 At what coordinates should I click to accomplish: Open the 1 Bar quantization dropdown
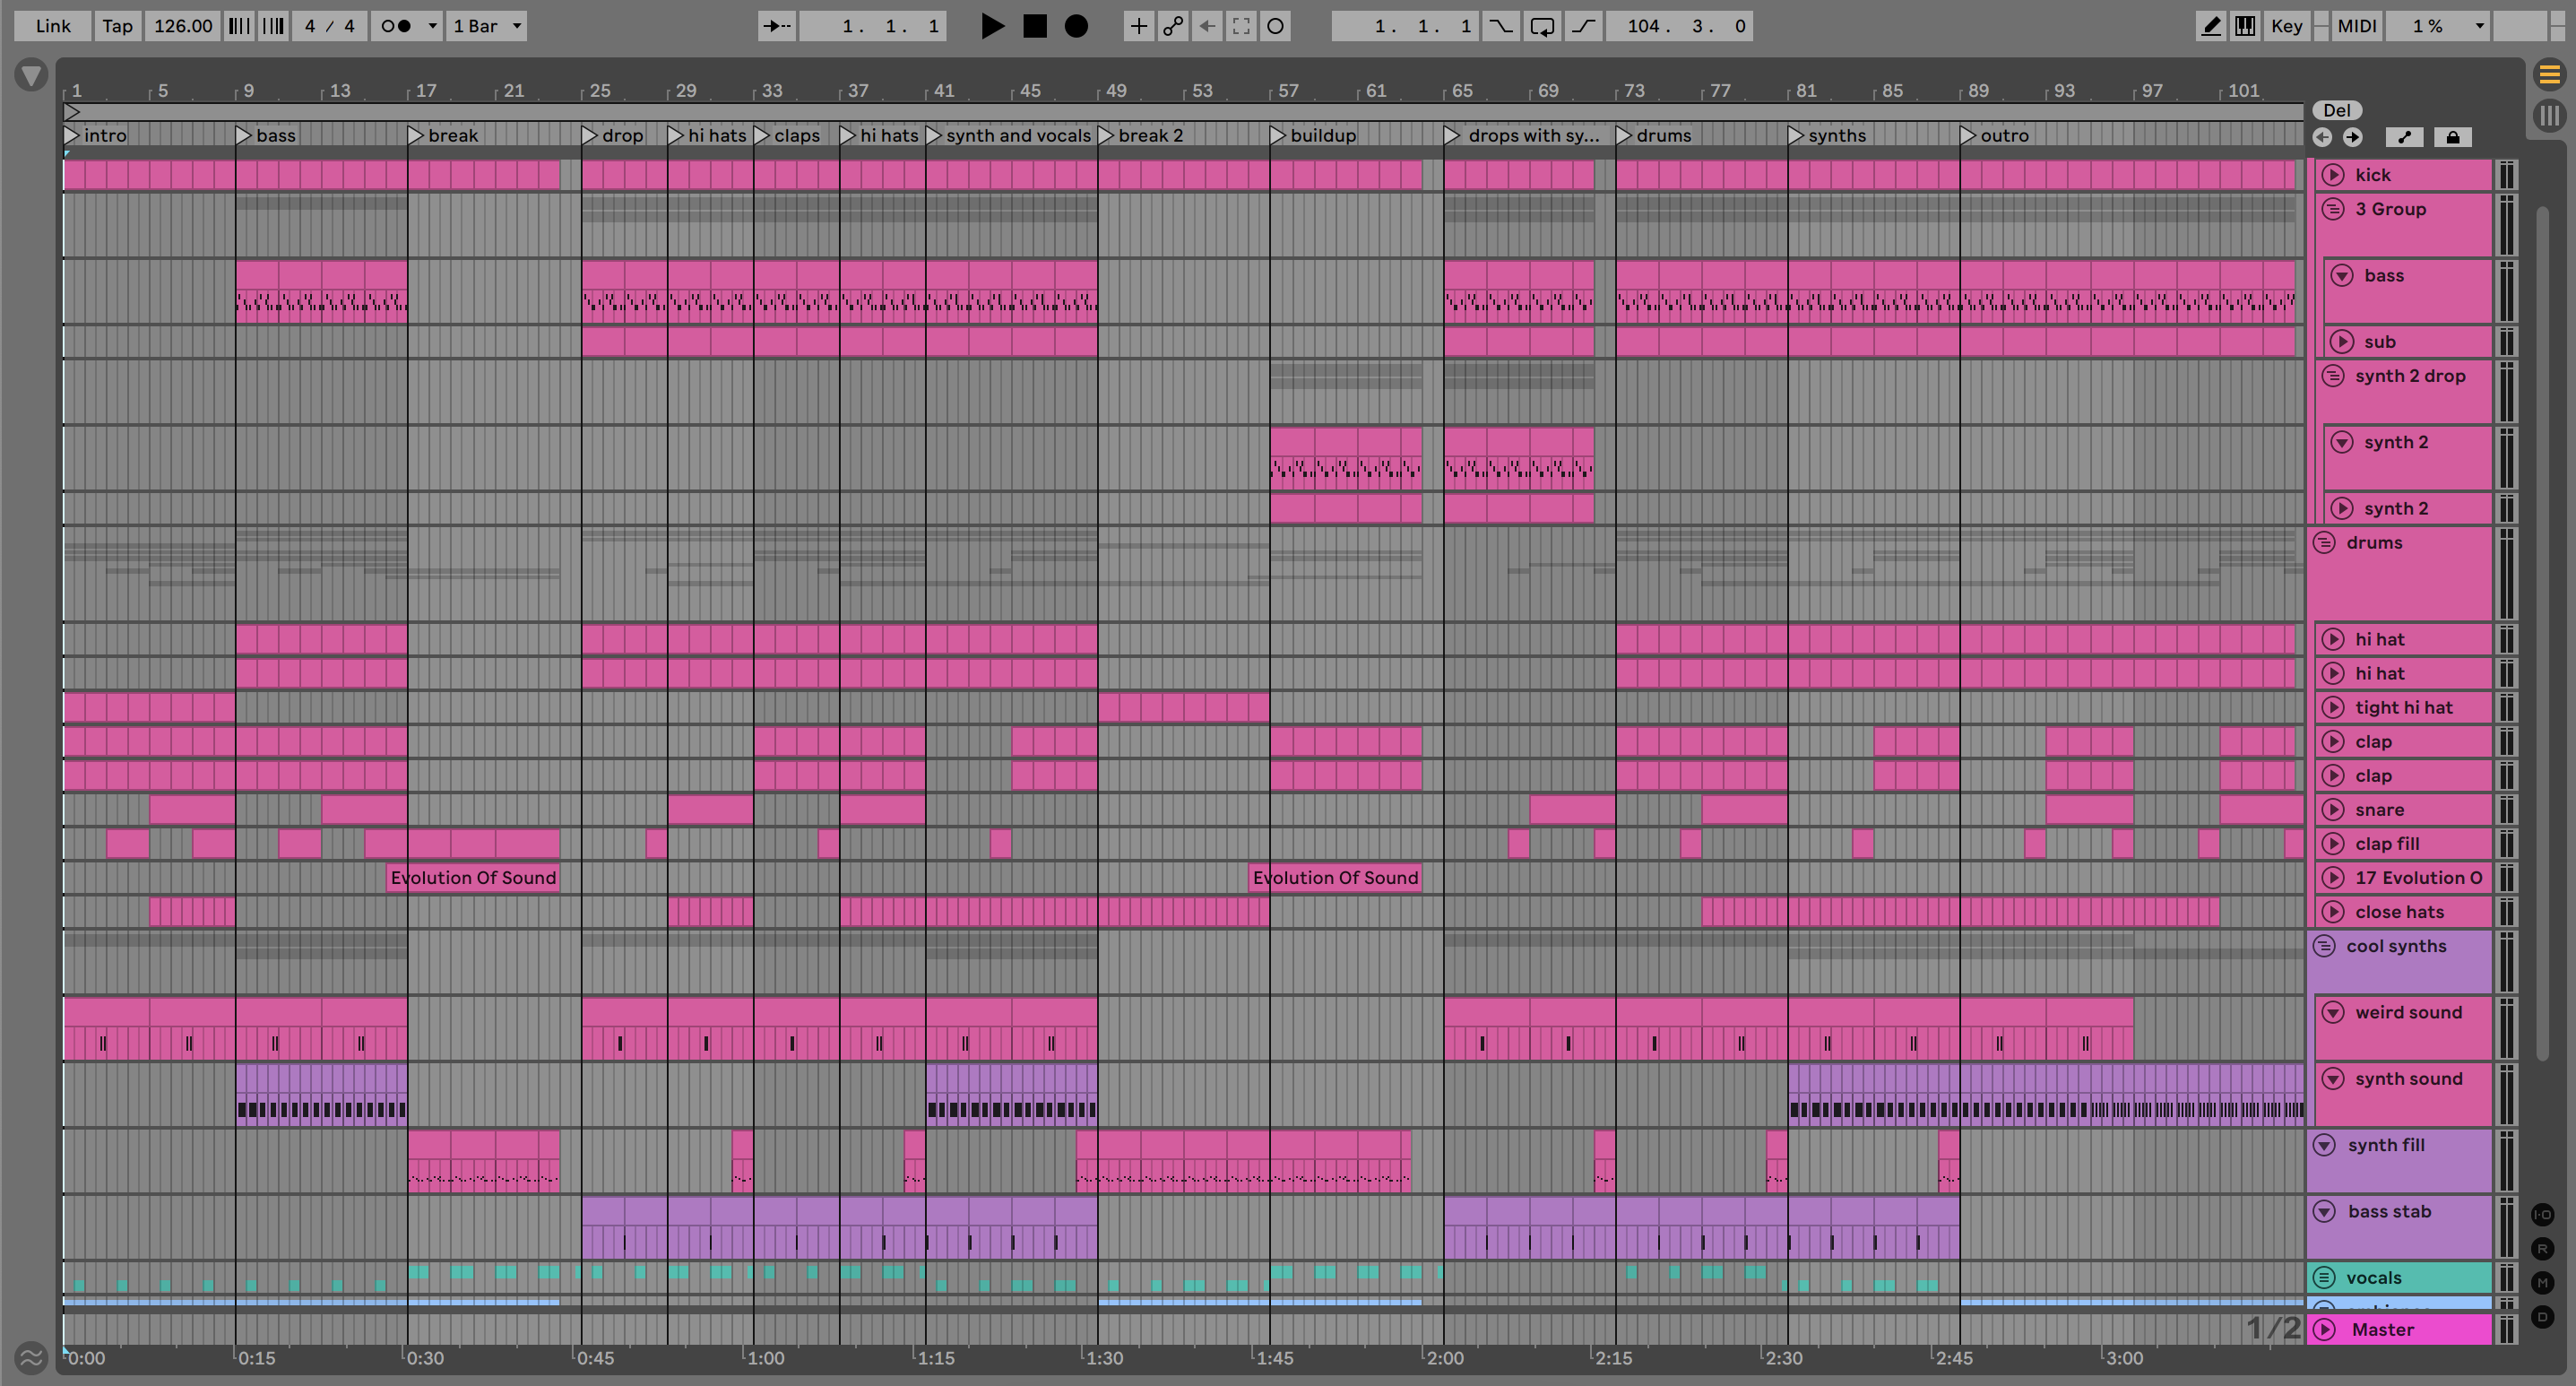pyautogui.click(x=487, y=26)
